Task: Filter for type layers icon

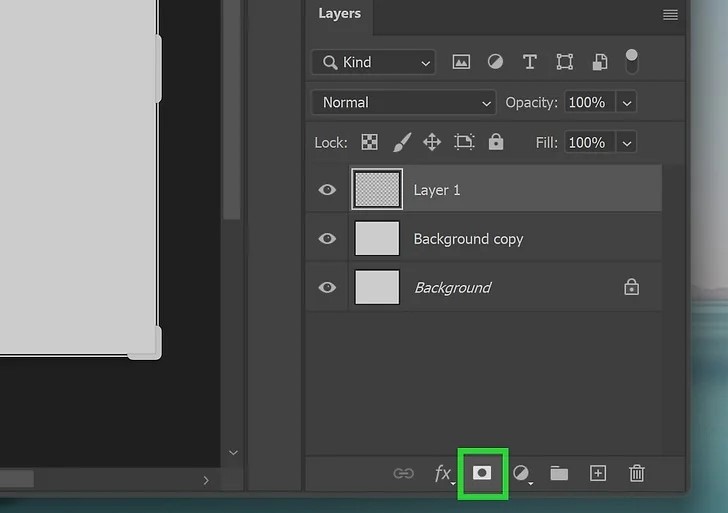Action: 530,62
